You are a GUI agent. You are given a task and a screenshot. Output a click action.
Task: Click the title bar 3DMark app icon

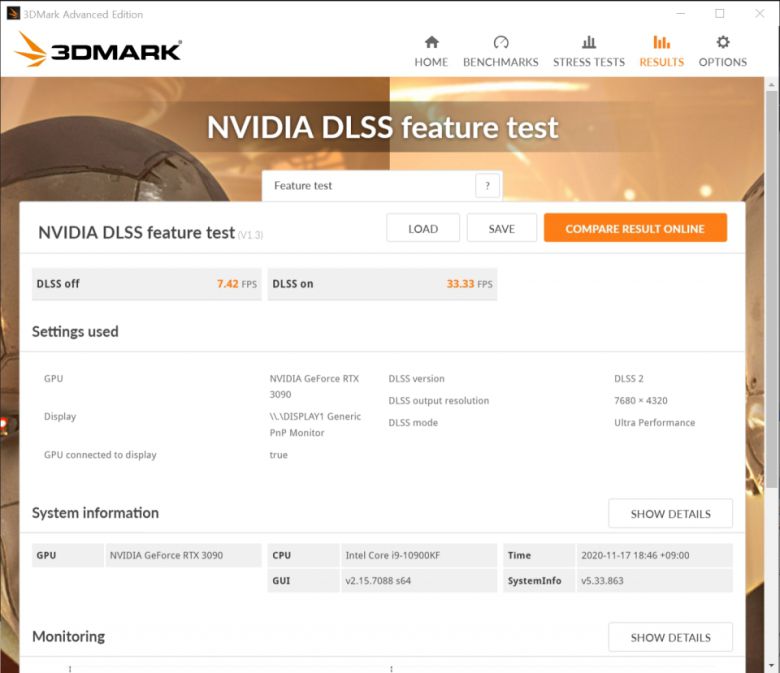pos(13,14)
